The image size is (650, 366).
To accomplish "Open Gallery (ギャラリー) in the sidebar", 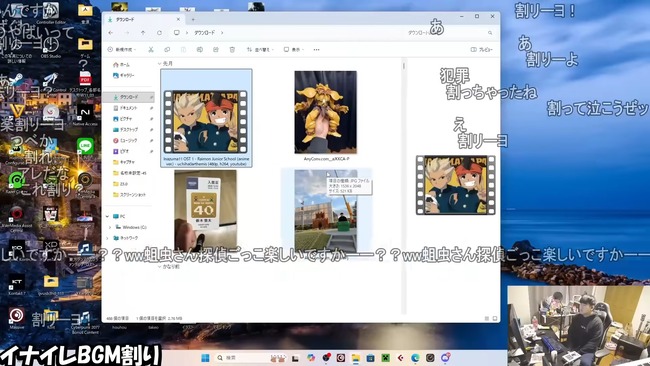I will (124, 75).
